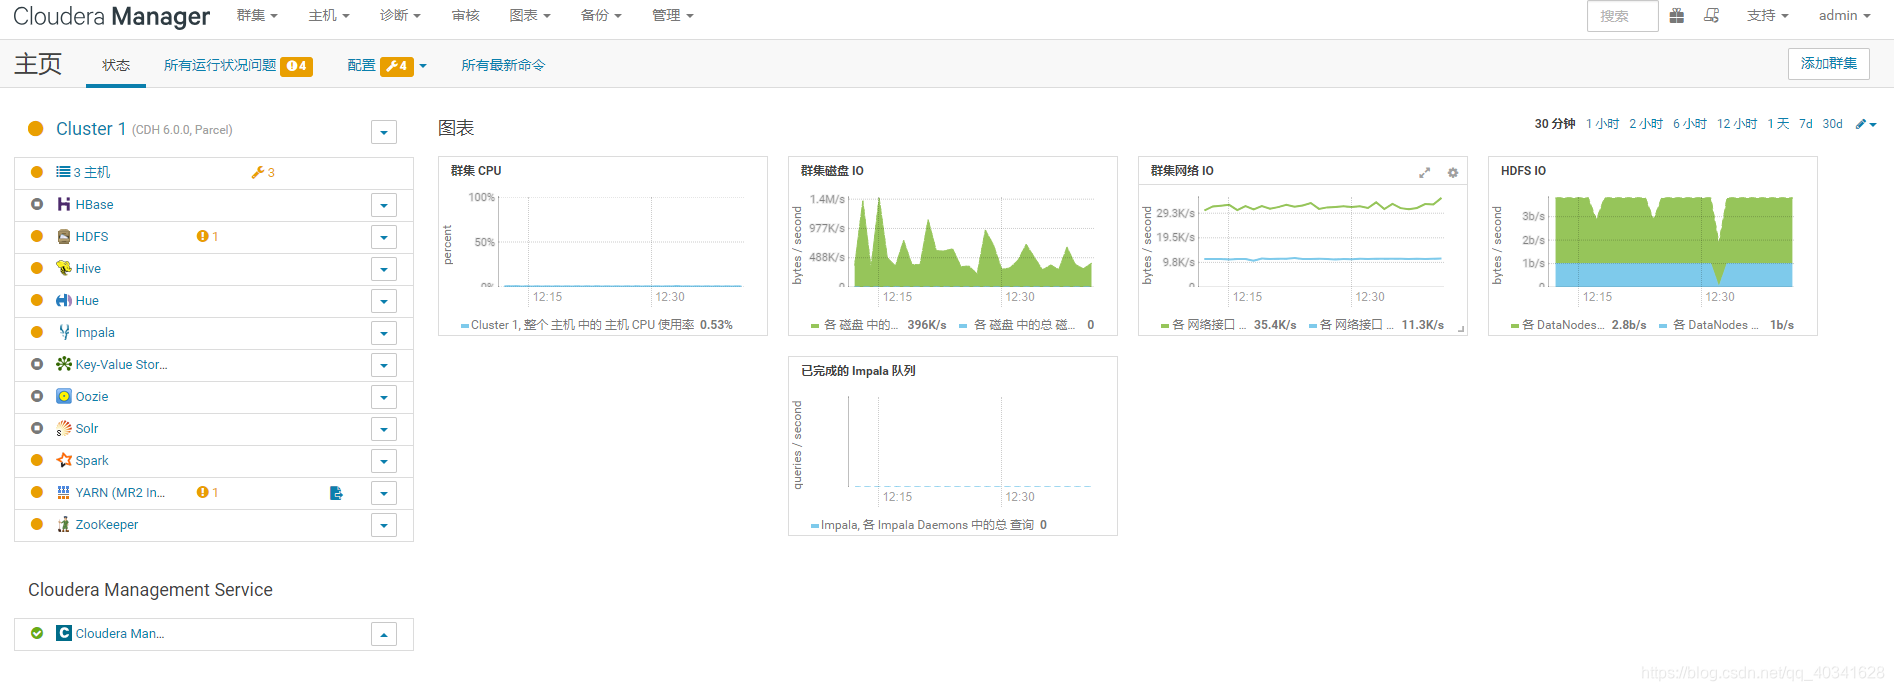This screenshot has width=1894, height=691.
Task: Click the 群集 CPU chart
Action: point(603,246)
